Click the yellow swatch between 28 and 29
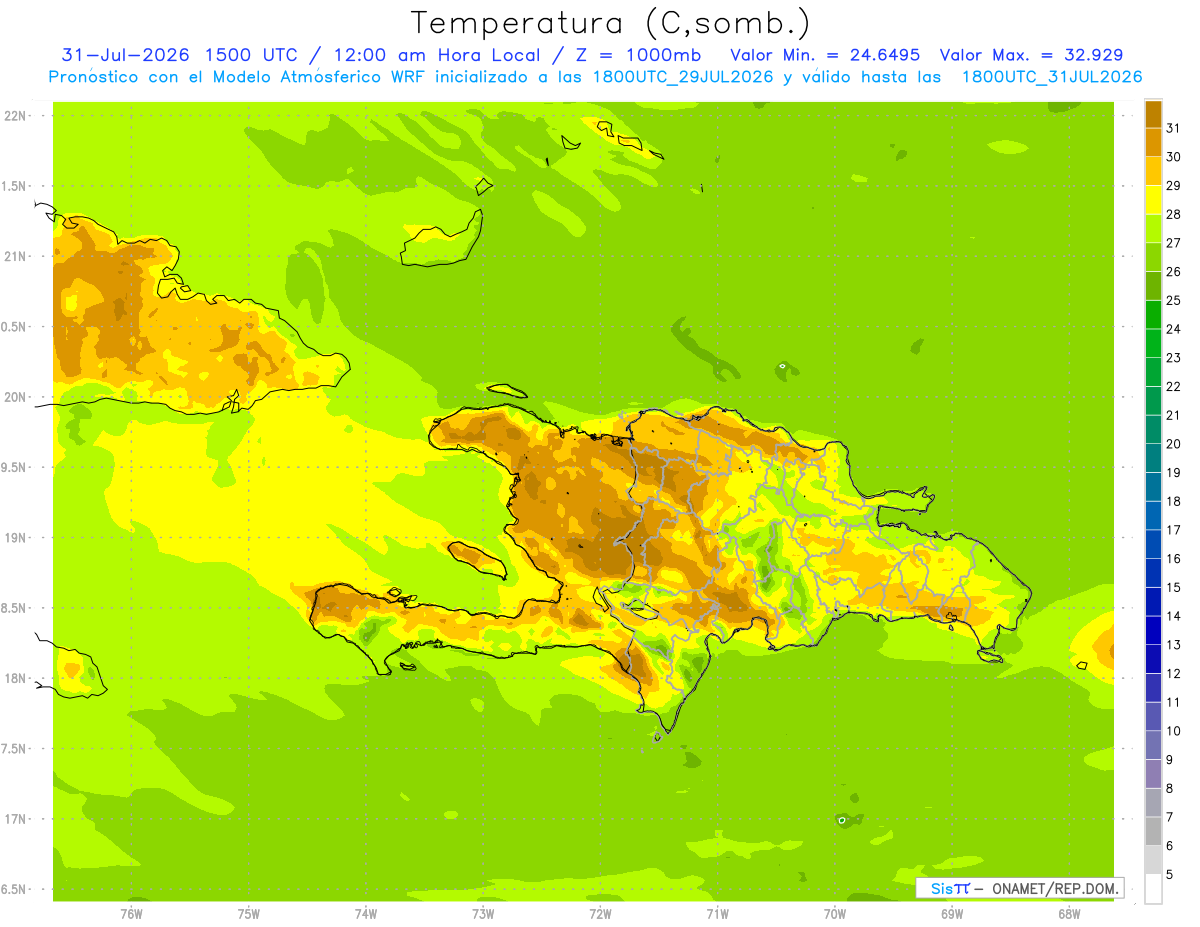The height and width of the screenshot is (927, 1200). coord(1153,200)
